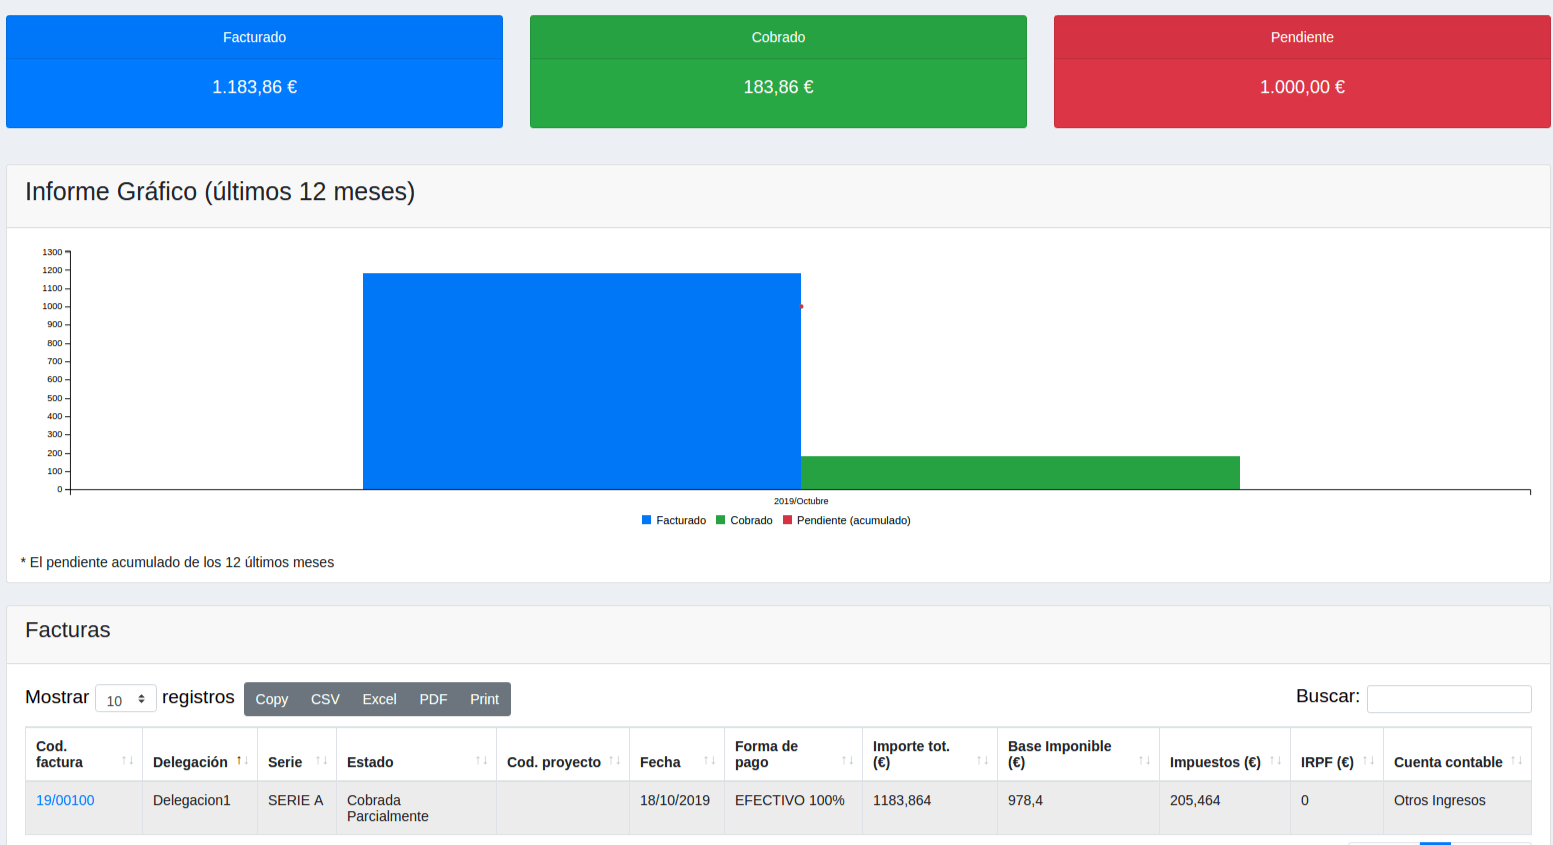Open the Mostrar registros count dropdown
Viewport: 1553px width, 845px height.
(x=126, y=699)
